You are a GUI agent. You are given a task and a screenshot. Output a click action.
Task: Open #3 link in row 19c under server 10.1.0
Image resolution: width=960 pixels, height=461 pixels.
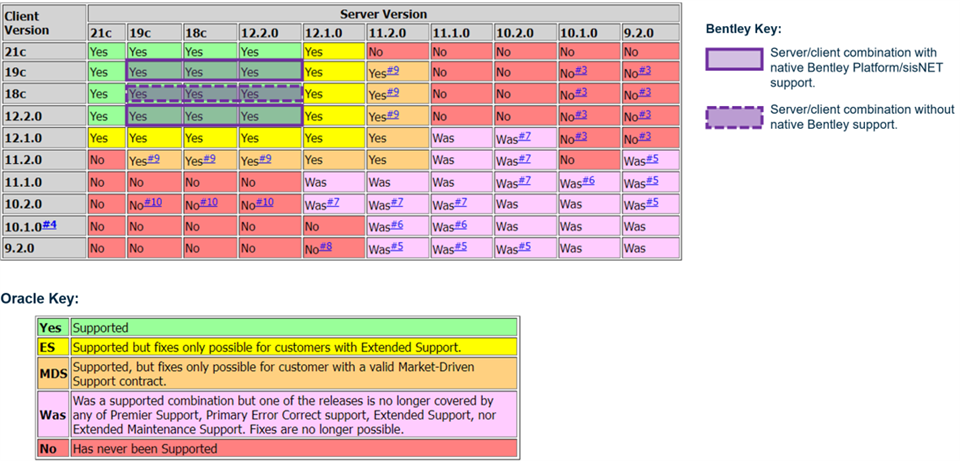581,70
